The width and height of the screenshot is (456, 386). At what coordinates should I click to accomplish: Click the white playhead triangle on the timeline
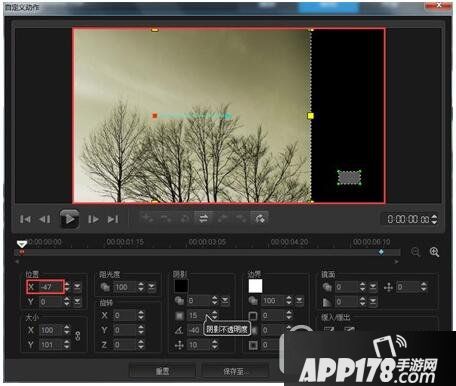22,244
